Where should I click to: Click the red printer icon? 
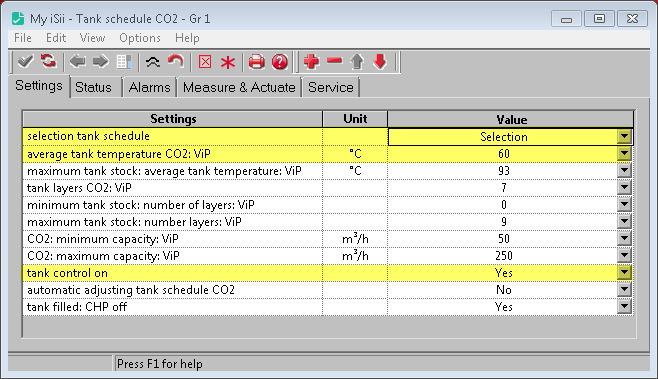[x=256, y=62]
